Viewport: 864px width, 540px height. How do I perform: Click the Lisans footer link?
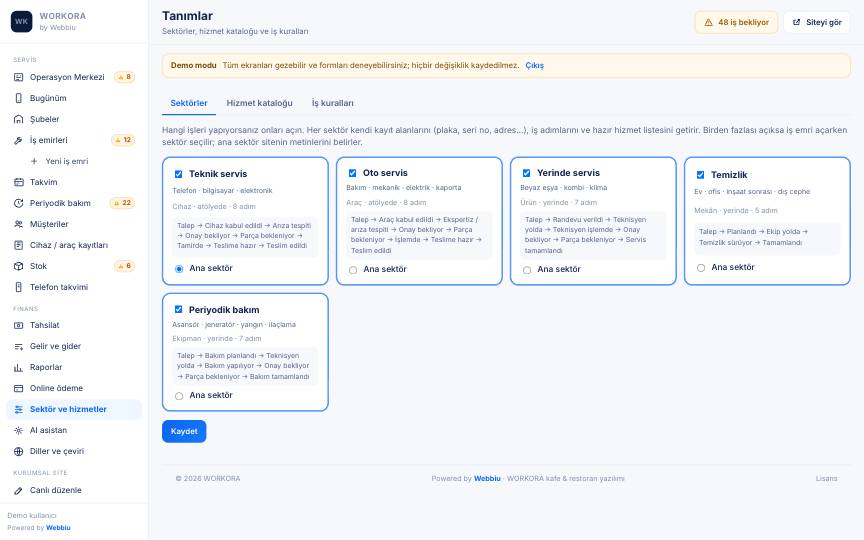point(827,478)
